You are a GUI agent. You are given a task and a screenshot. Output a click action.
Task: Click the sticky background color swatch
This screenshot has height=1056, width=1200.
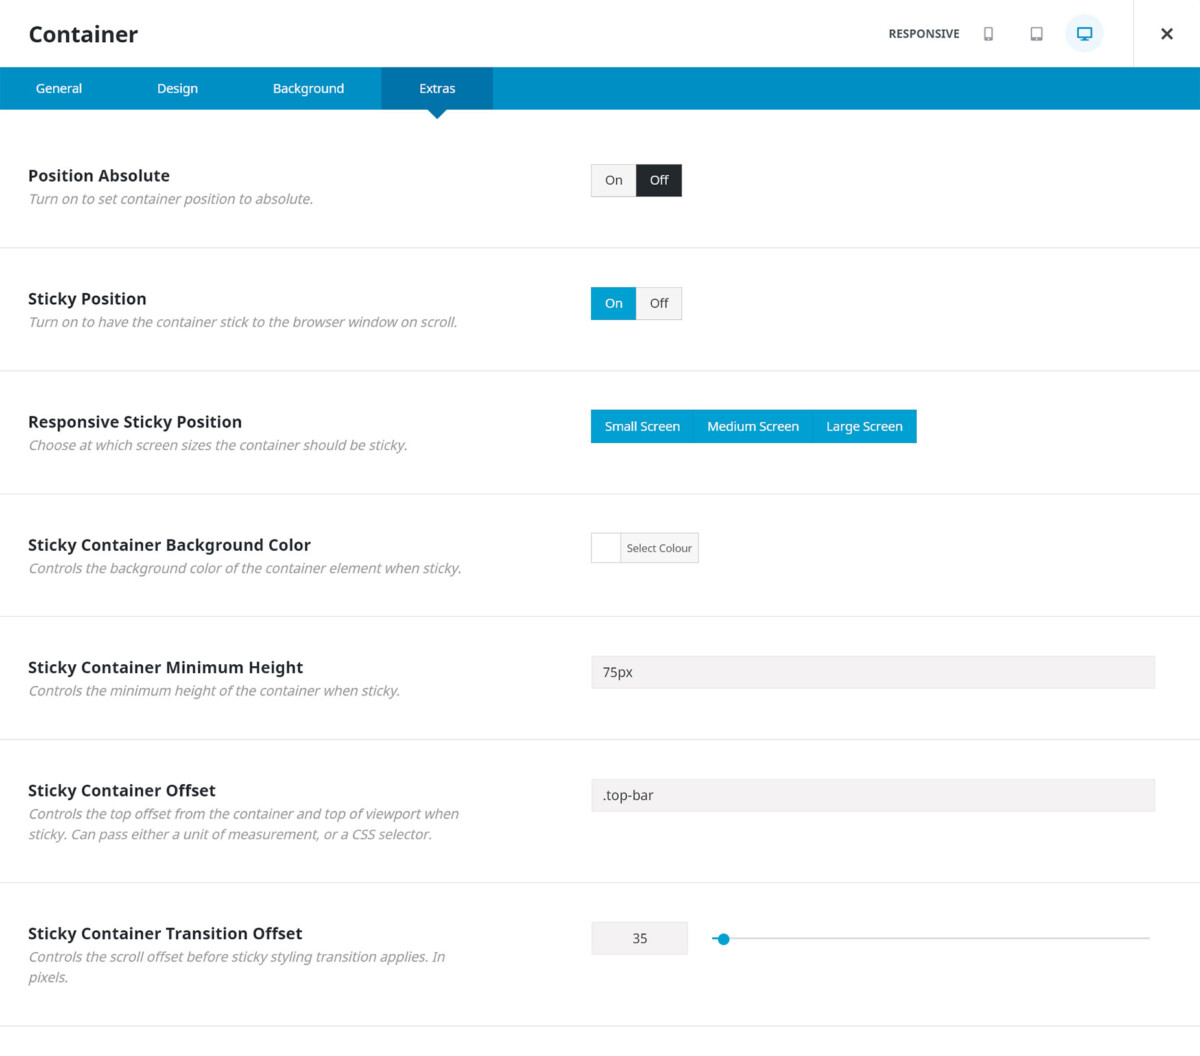(x=605, y=548)
